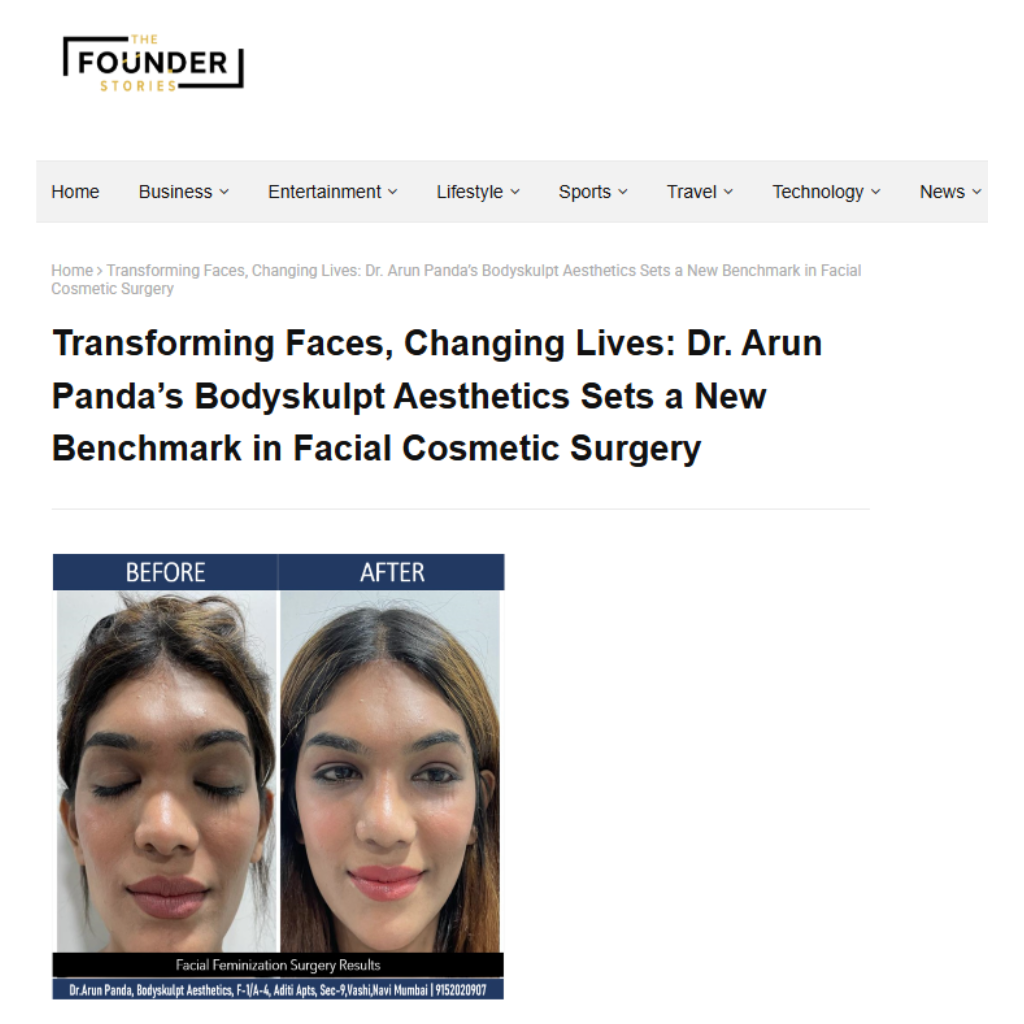Open the Sports menu item
Screen dimensions: 1024x1024
(584, 191)
